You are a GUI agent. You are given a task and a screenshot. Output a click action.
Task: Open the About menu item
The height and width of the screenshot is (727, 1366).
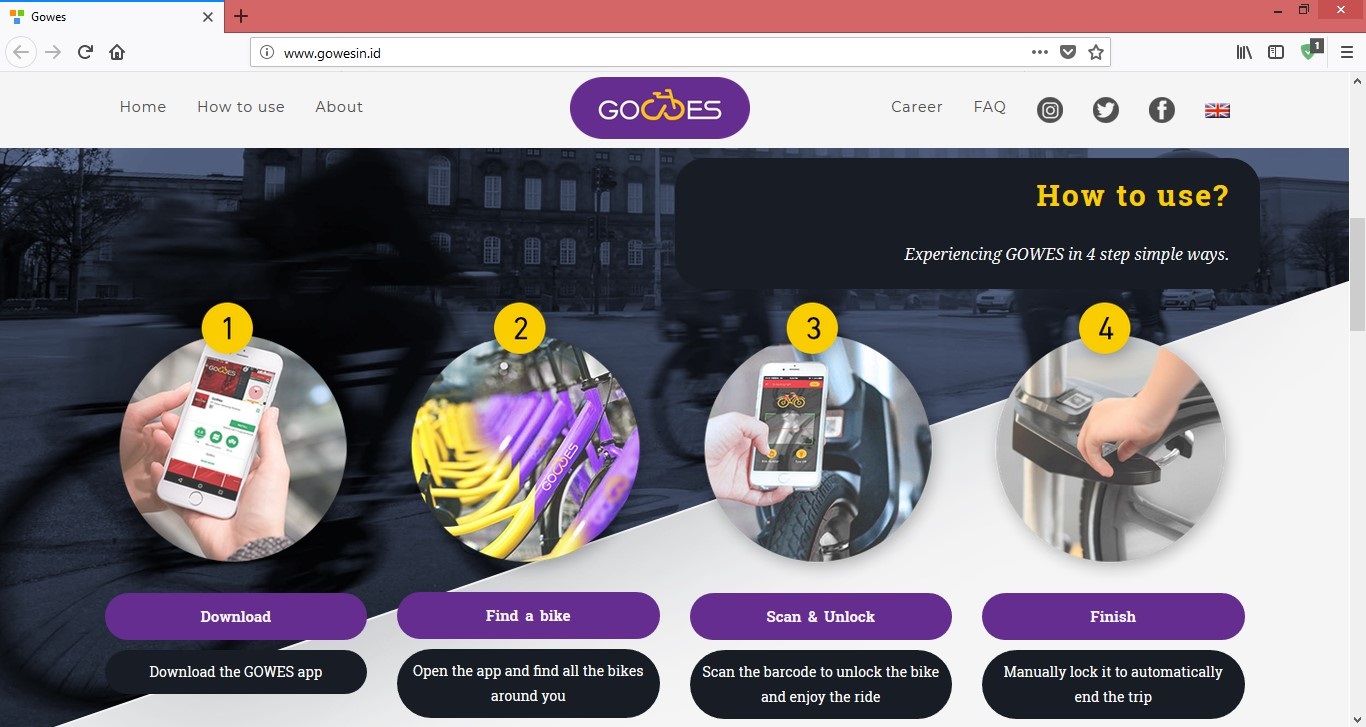point(339,107)
